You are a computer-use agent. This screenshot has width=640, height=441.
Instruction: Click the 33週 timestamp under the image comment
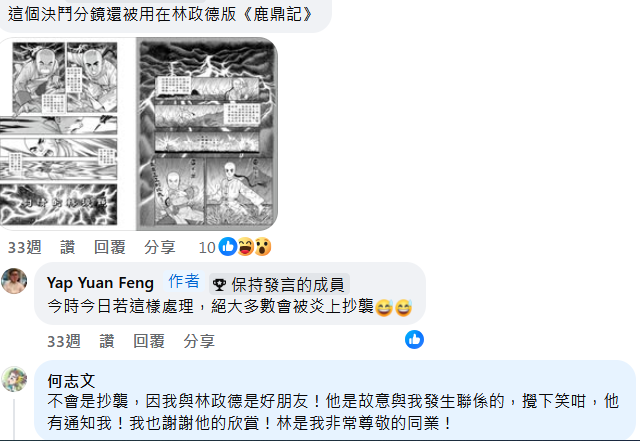[24, 247]
